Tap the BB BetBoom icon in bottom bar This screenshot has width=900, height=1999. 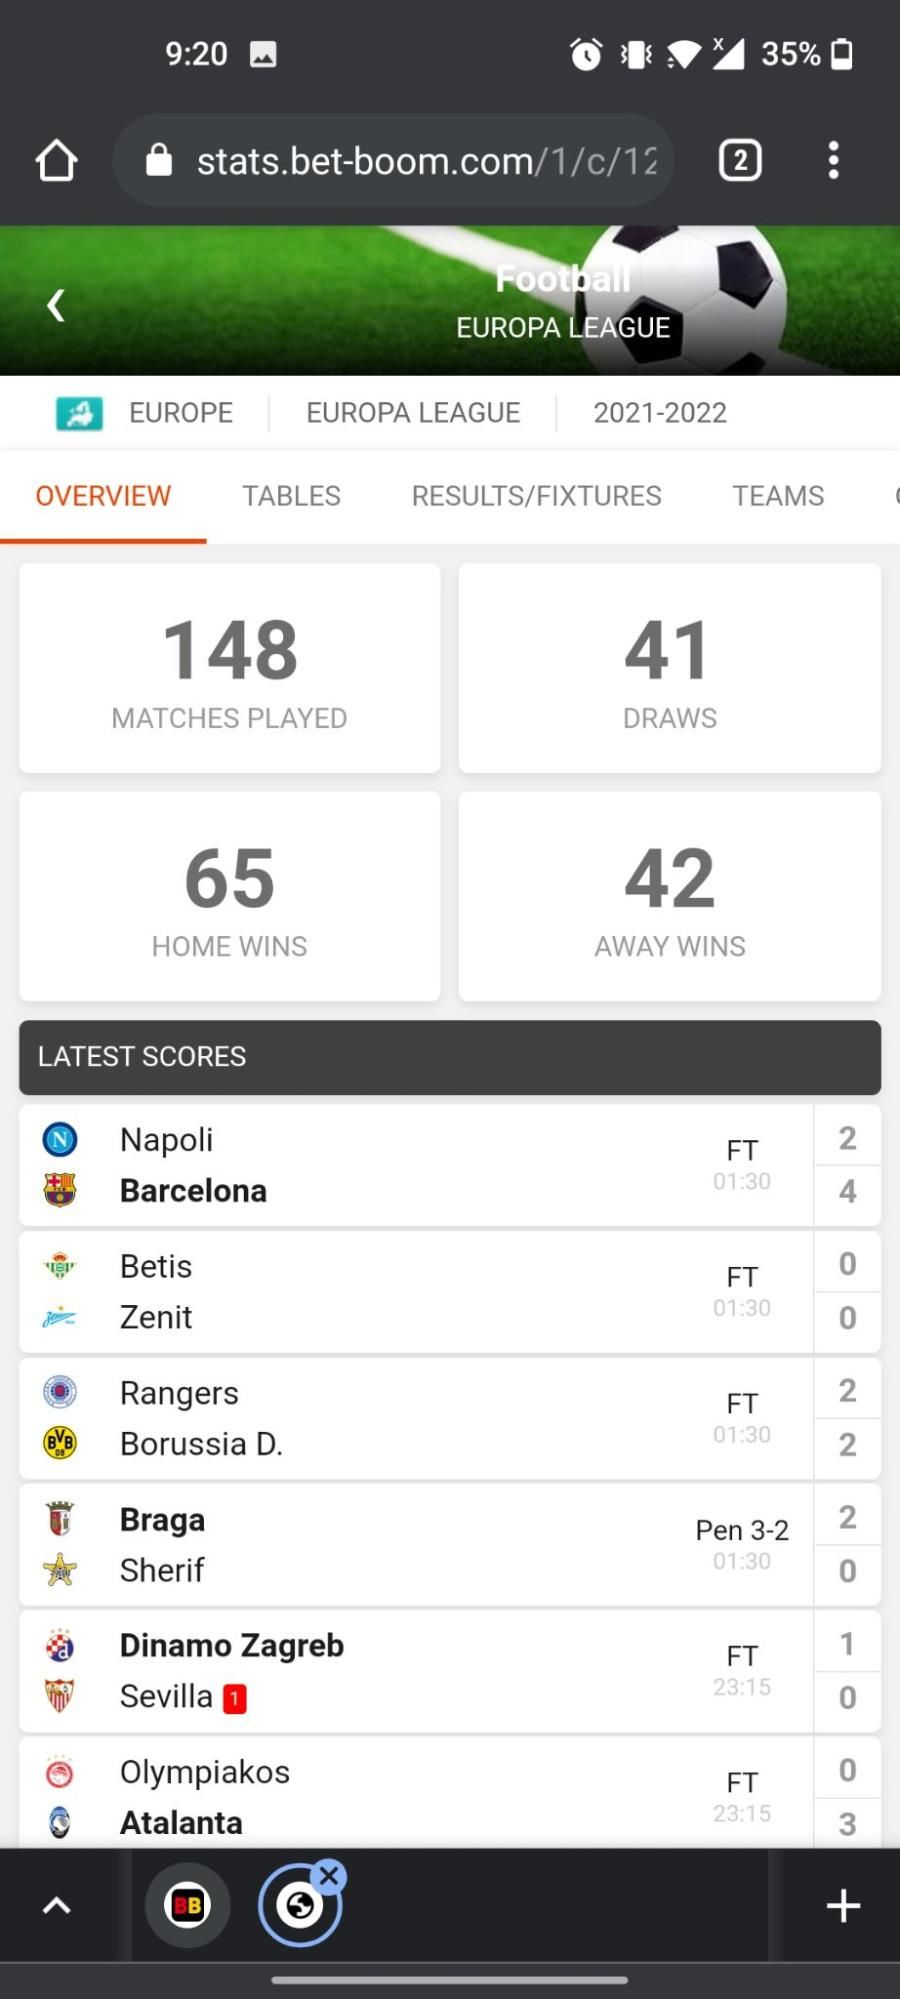coord(188,1905)
